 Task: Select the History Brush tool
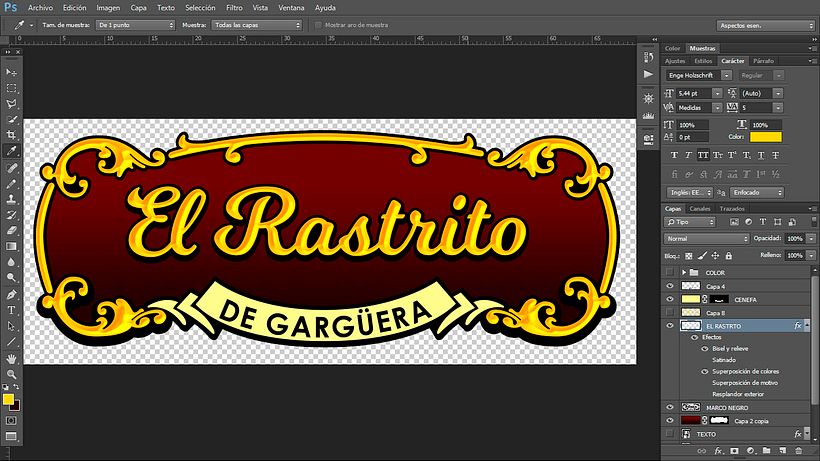click(x=11, y=215)
